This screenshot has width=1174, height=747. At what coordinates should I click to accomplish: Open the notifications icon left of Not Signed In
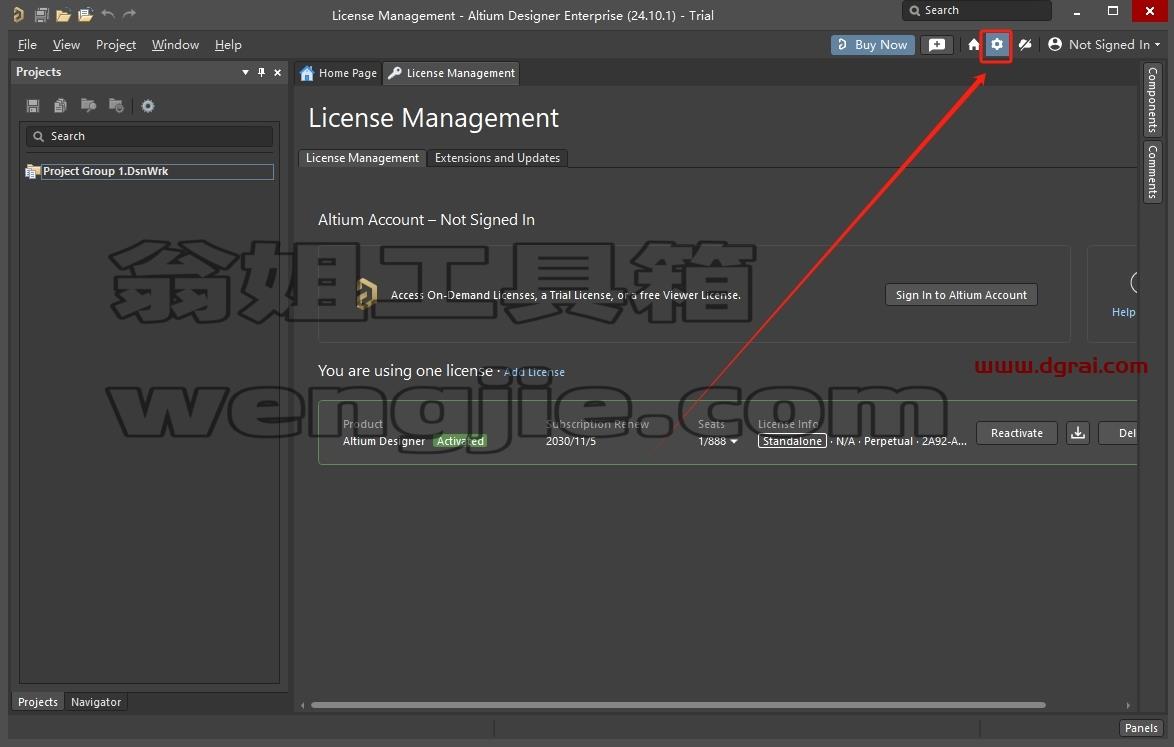pos(1025,45)
